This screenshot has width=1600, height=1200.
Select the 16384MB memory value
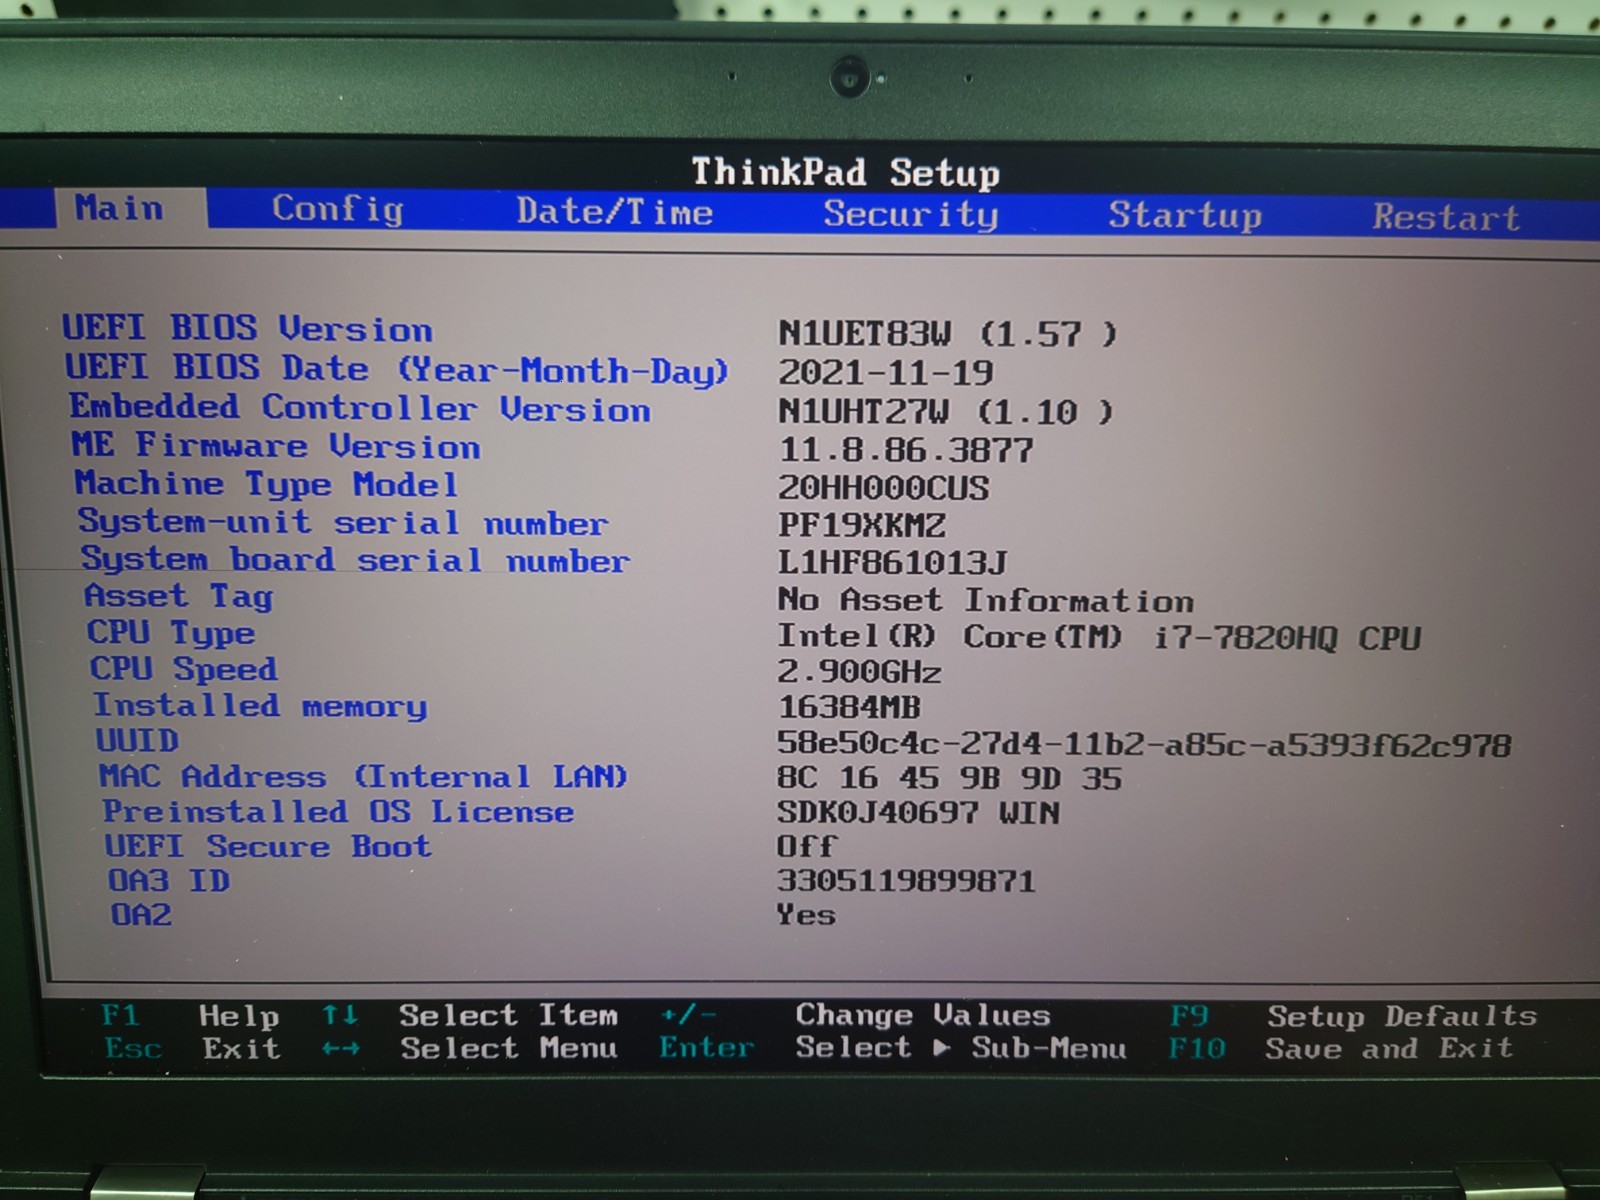[x=849, y=707]
